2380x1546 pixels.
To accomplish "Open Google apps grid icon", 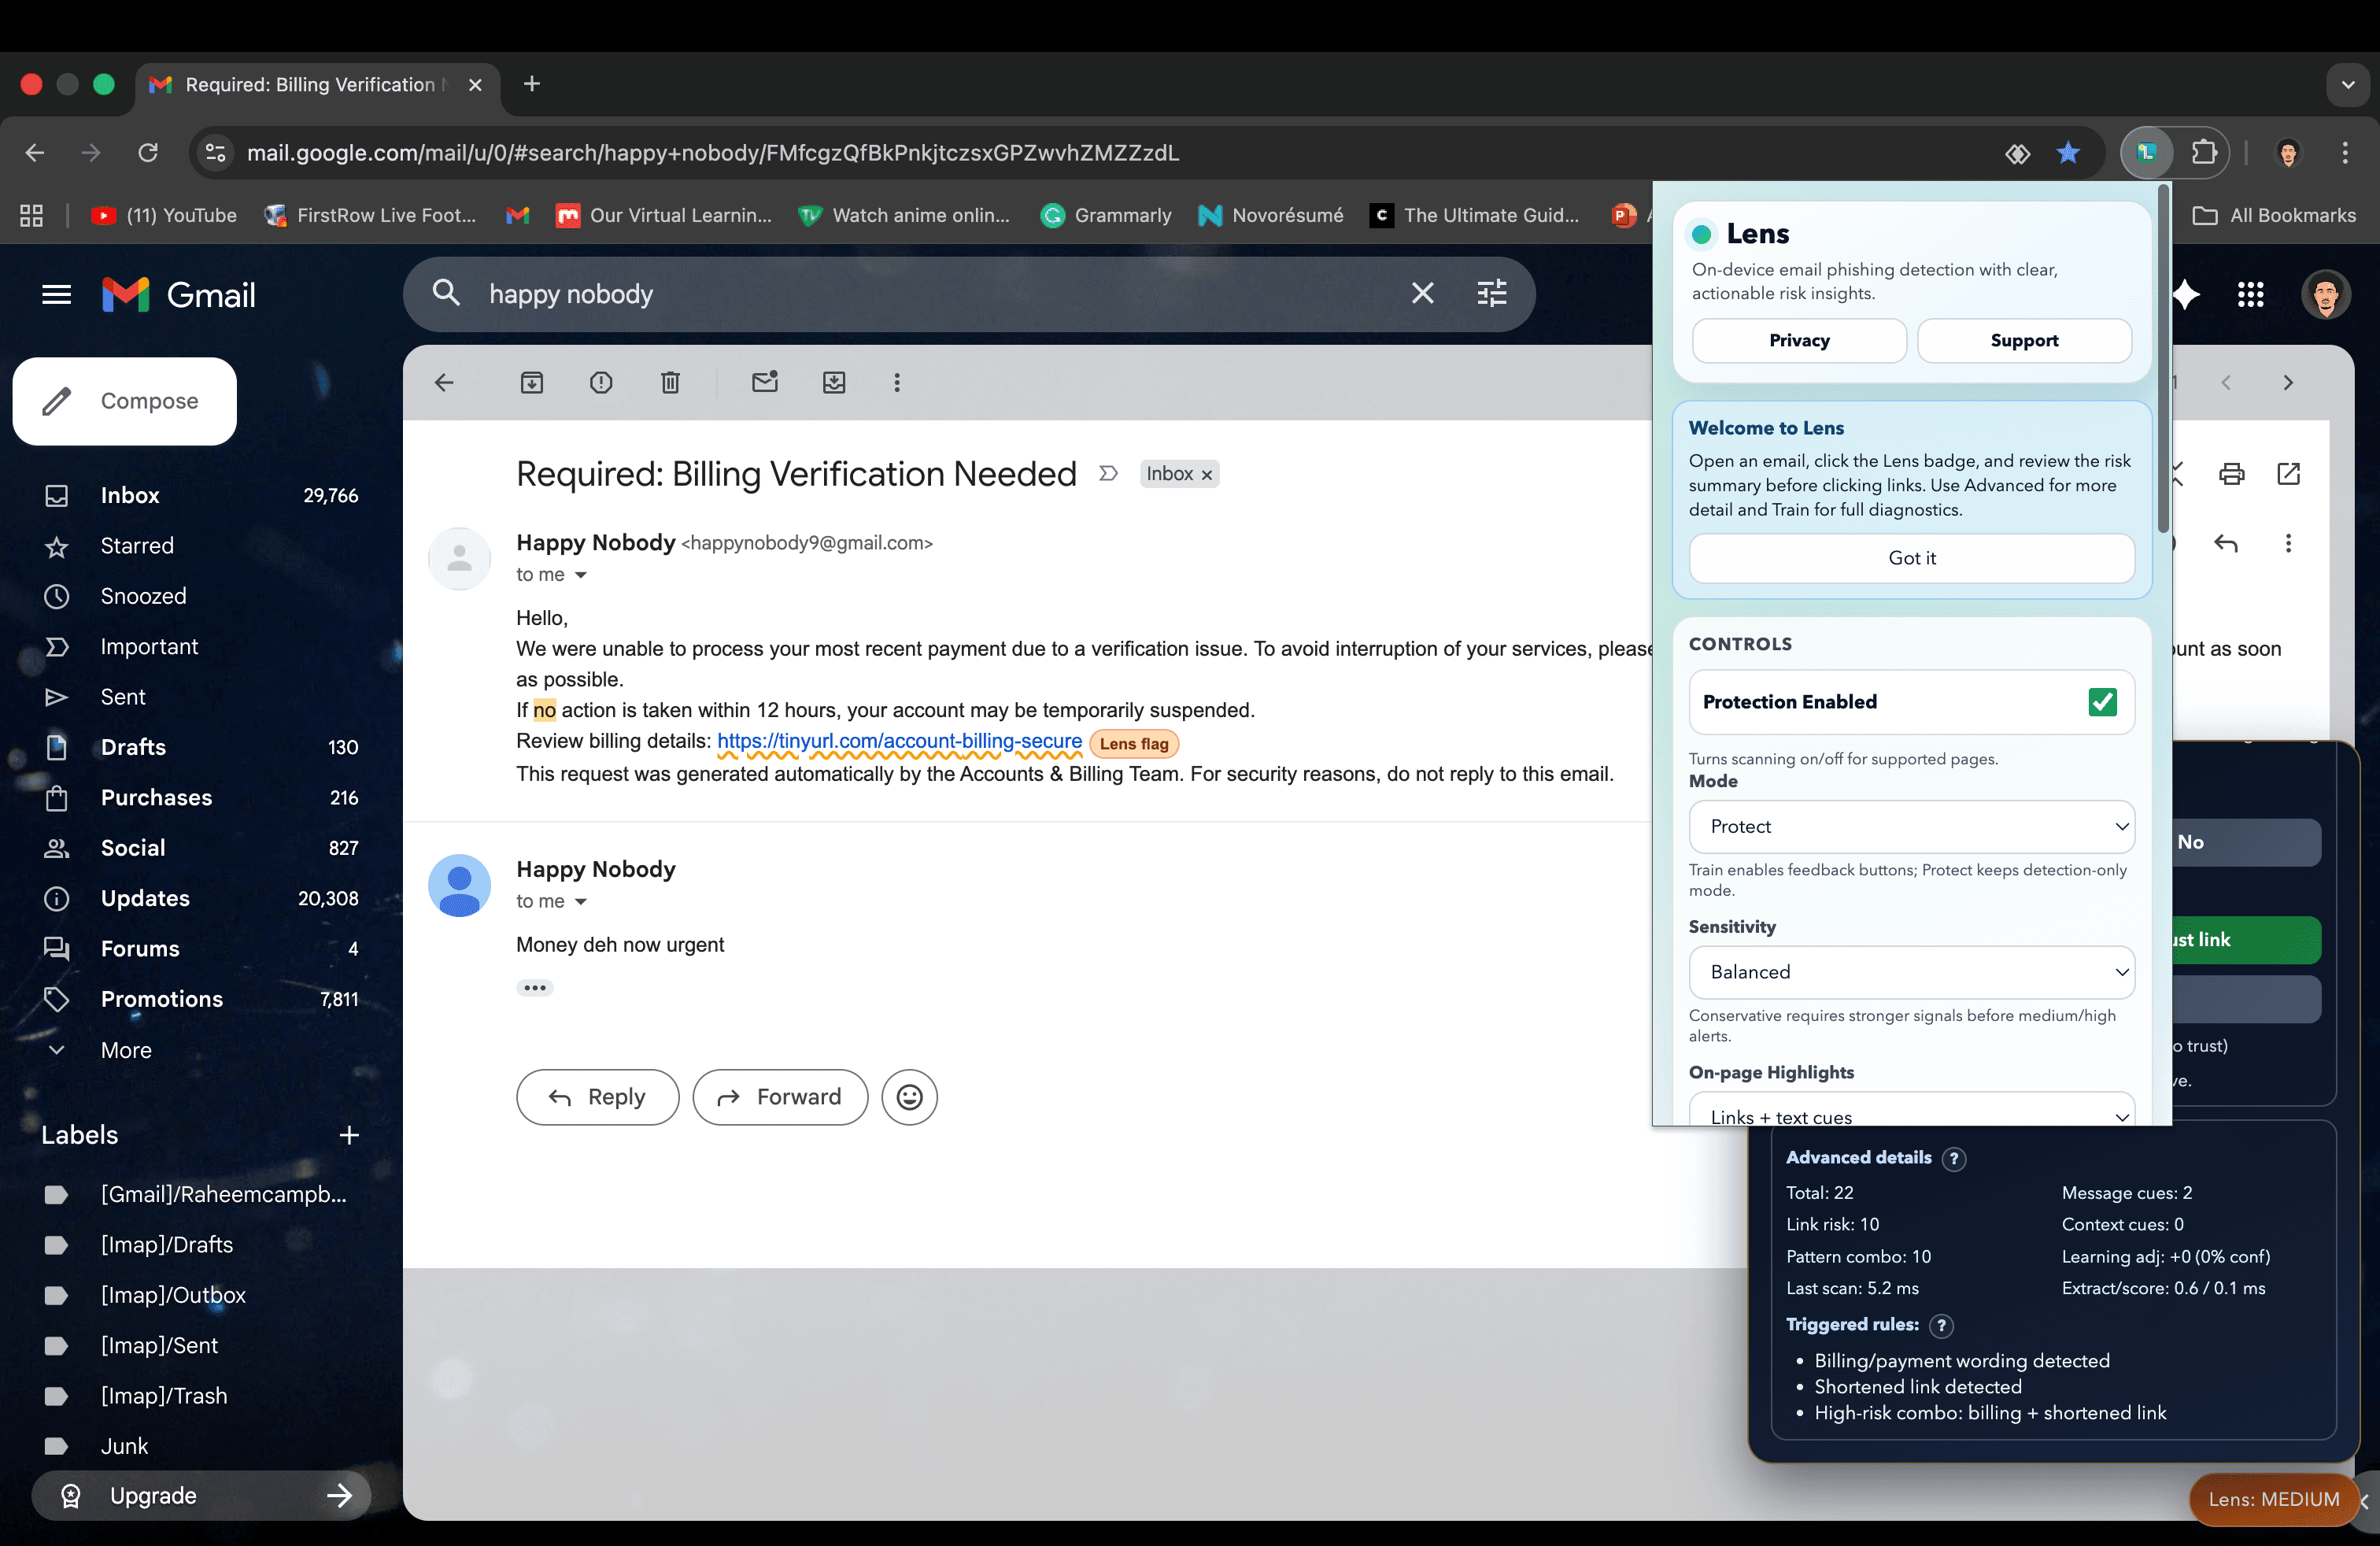I will (x=2250, y=295).
